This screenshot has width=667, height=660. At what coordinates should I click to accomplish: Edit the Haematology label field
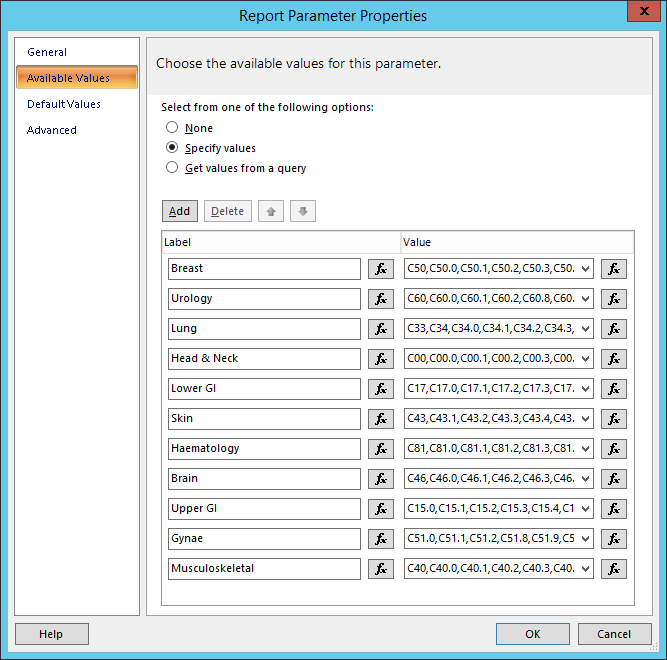[x=264, y=449]
